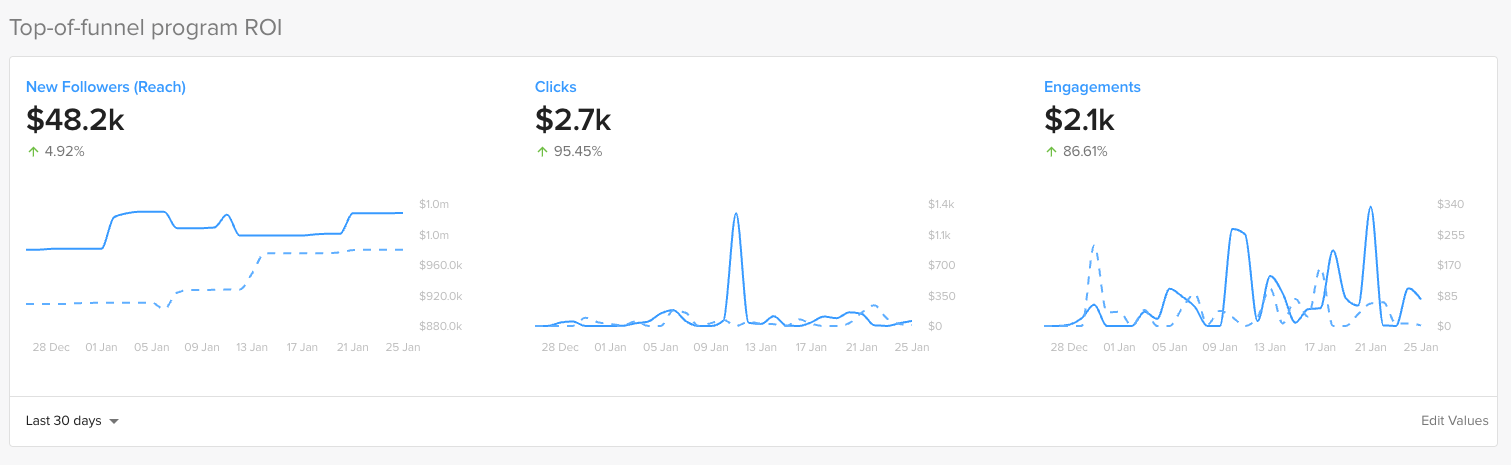1511x465 pixels.
Task: Click the green up arrow beside 86.61%
Action: [x=1050, y=152]
